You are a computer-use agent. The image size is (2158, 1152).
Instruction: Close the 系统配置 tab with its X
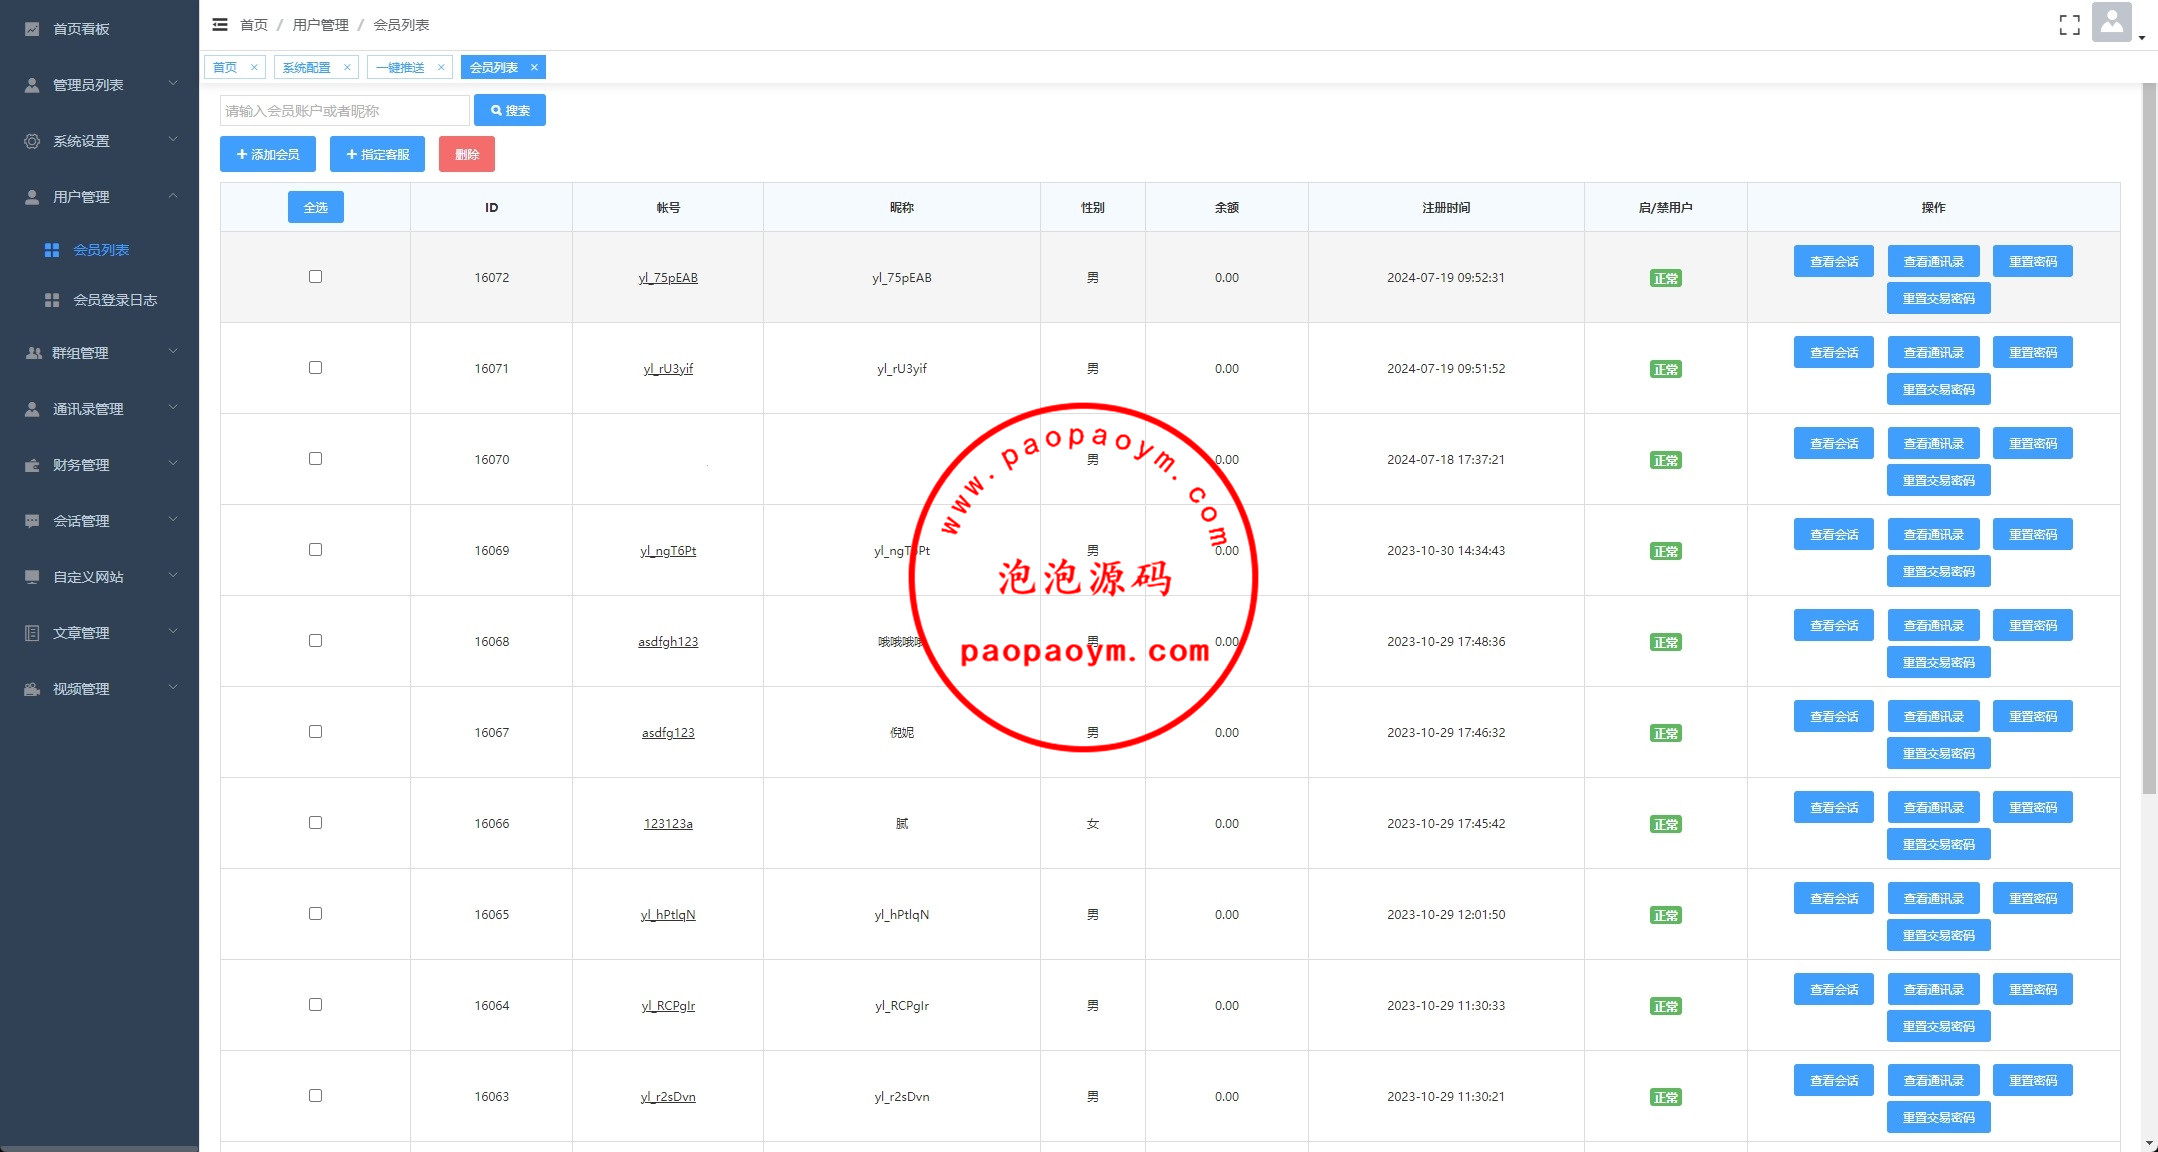(347, 67)
